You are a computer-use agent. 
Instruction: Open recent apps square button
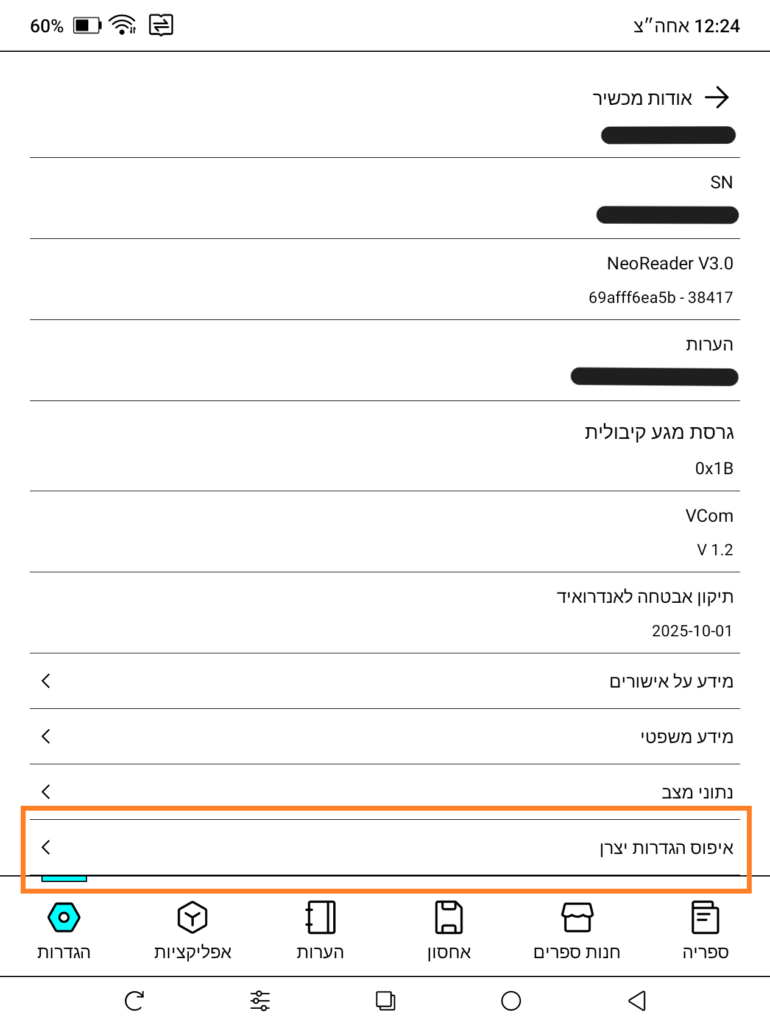click(385, 1000)
